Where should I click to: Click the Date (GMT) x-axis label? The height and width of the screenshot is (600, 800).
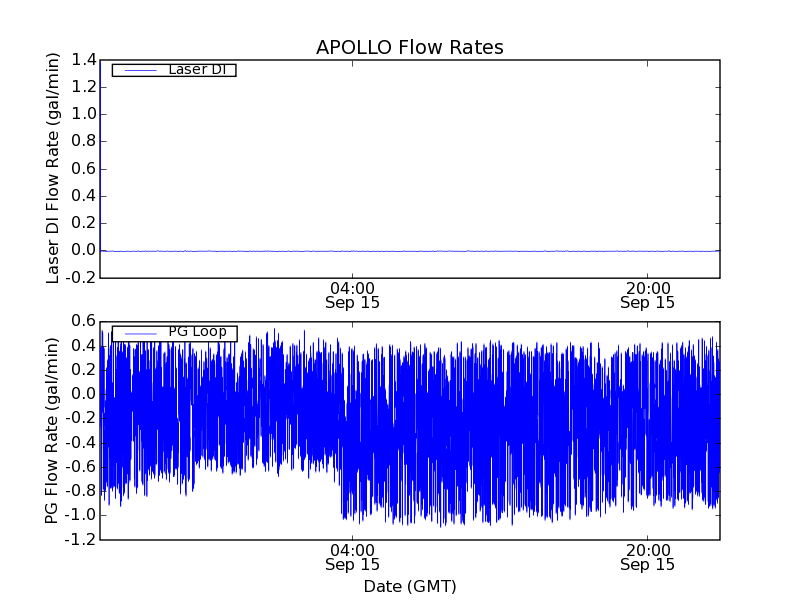tap(409, 586)
